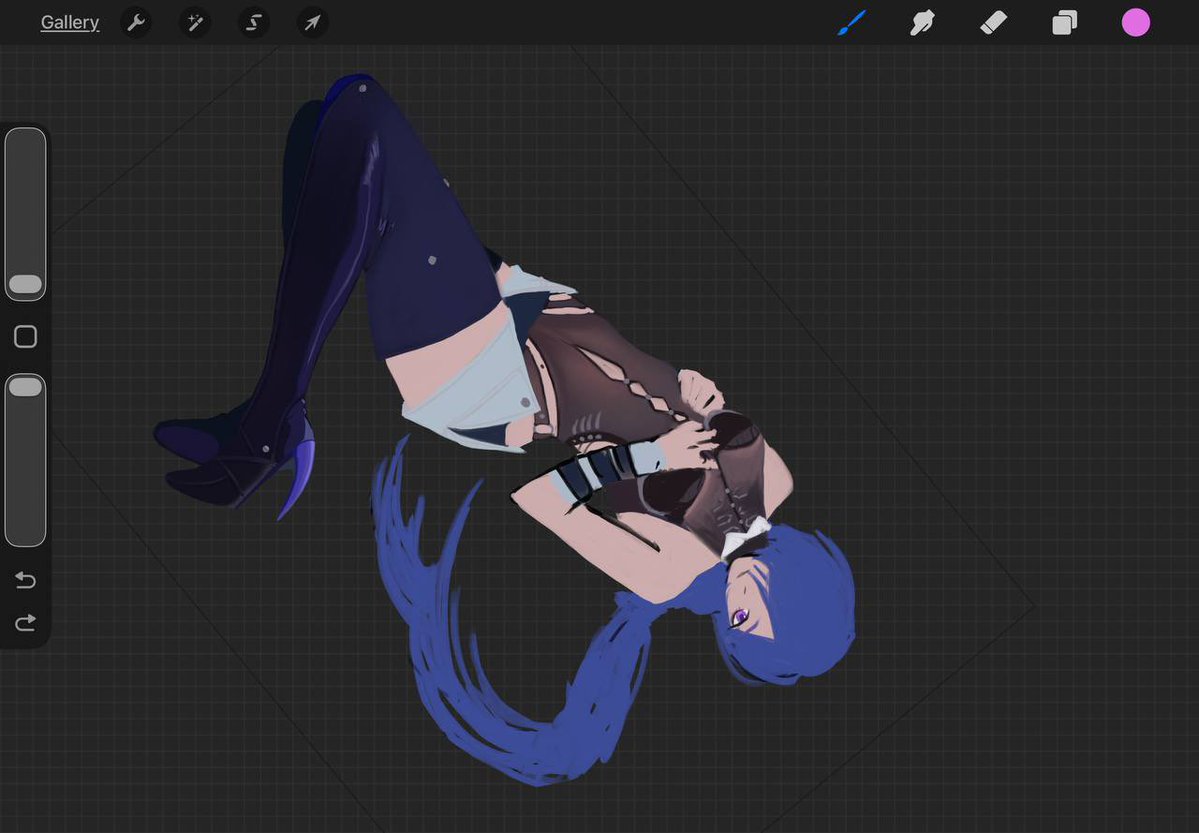Undo the last stroke
The height and width of the screenshot is (833, 1199).
(x=25, y=581)
